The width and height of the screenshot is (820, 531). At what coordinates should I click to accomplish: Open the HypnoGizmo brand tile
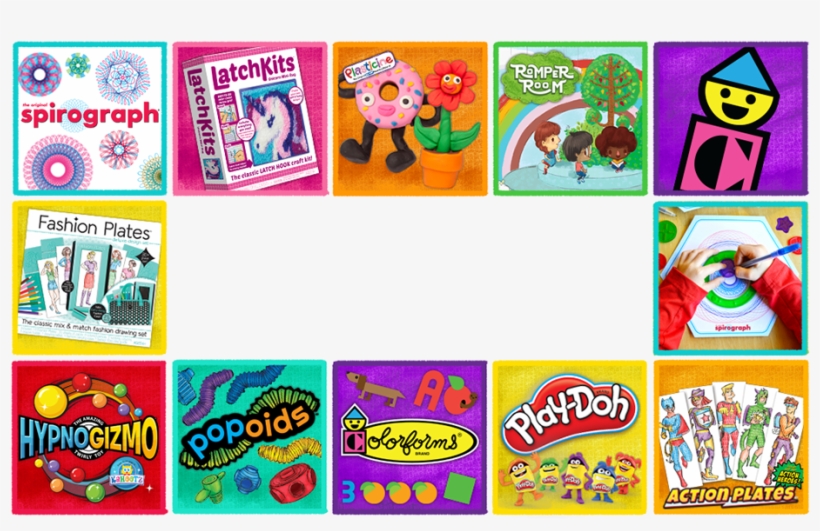click(90, 437)
